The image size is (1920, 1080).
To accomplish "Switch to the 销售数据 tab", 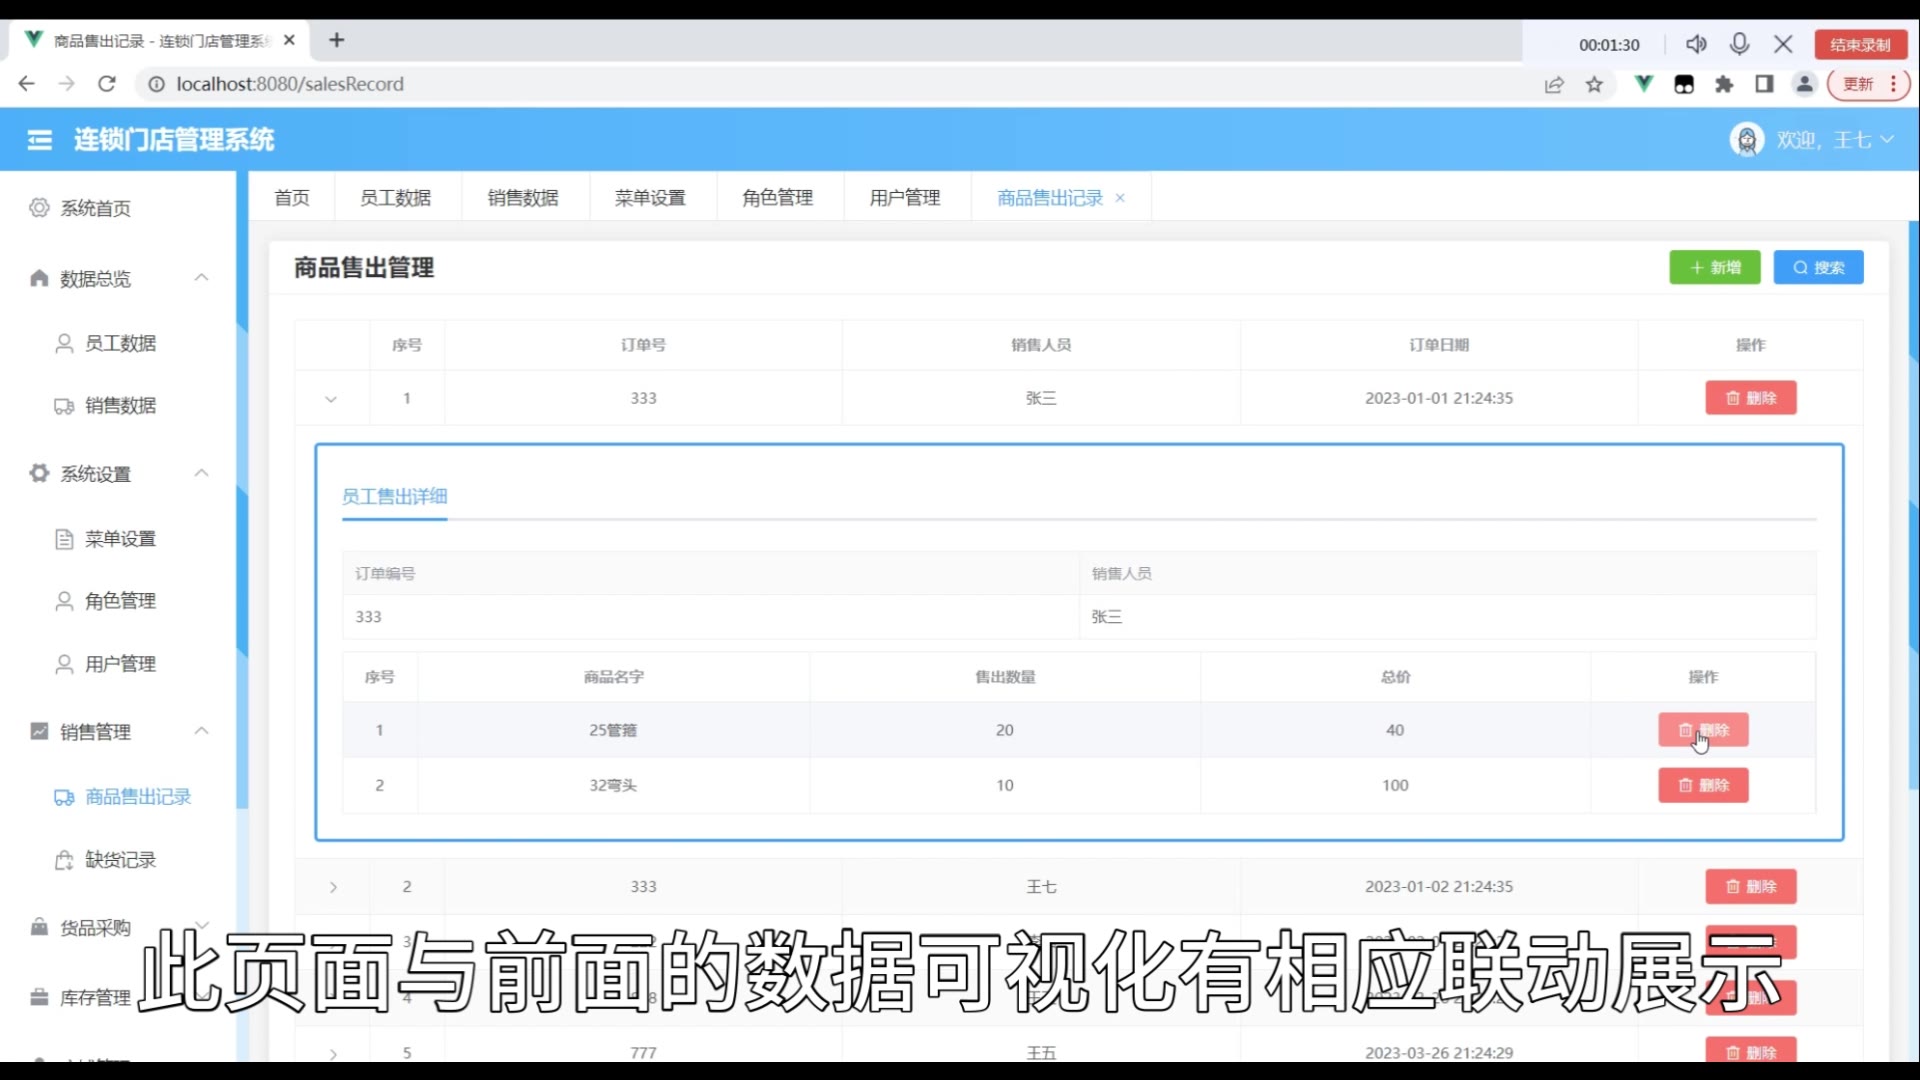I will coord(523,198).
